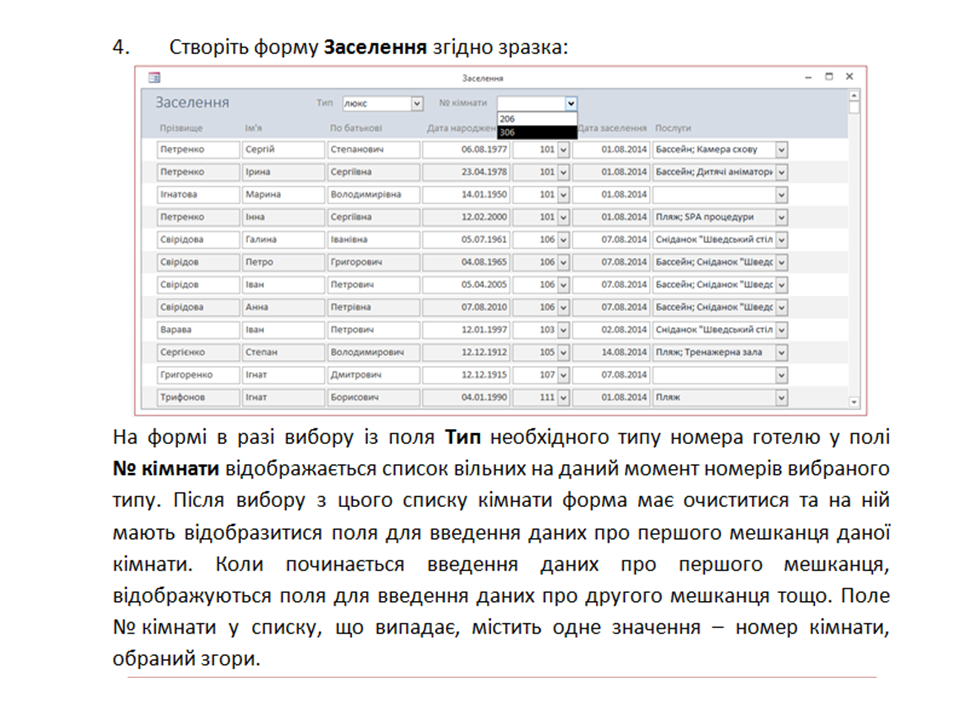
Task: Click the empty № кімнати input box
Action: [531, 103]
